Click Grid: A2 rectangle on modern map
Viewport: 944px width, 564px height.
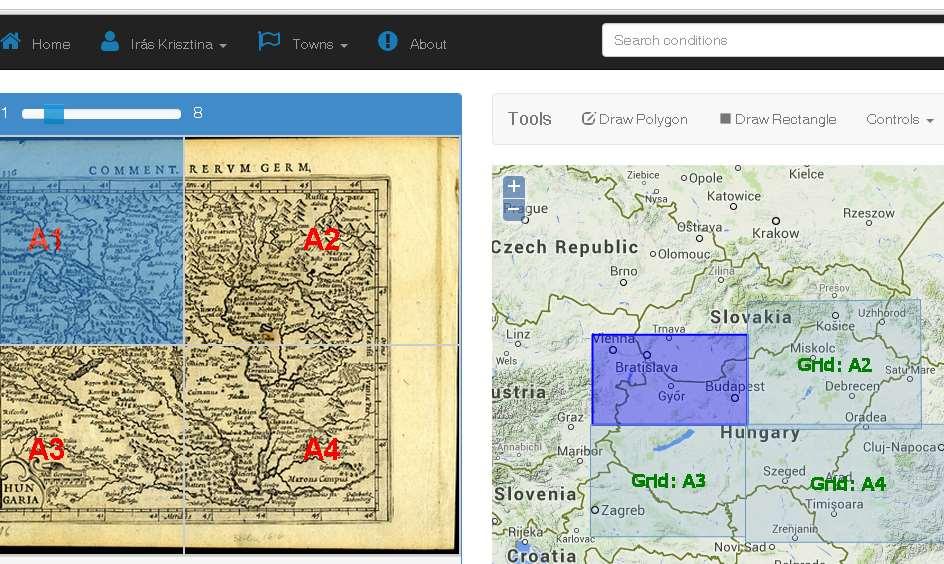tap(834, 364)
